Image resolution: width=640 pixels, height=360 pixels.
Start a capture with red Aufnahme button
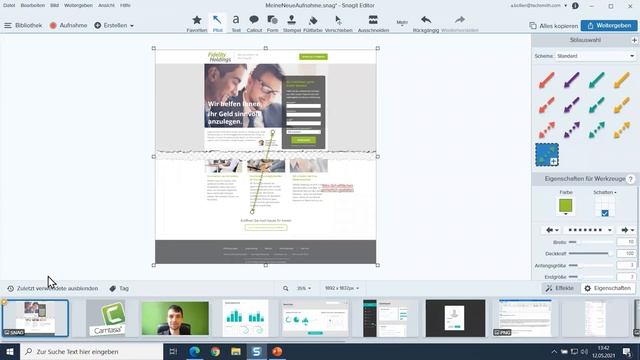coord(68,25)
